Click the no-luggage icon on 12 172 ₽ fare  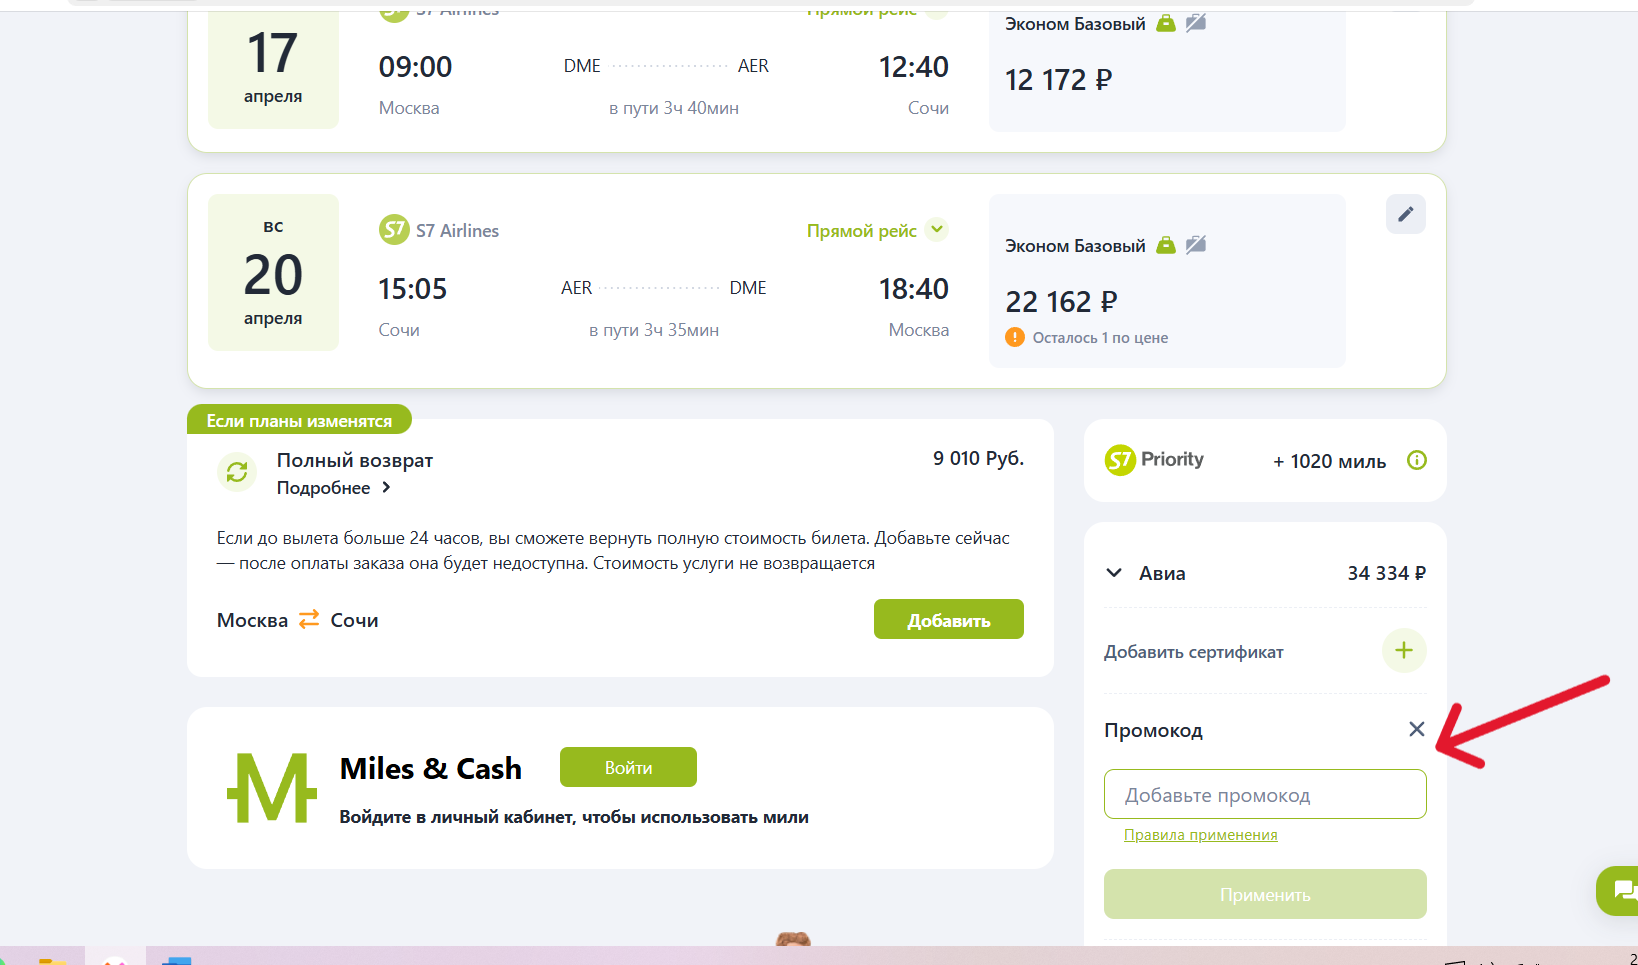point(1196,23)
